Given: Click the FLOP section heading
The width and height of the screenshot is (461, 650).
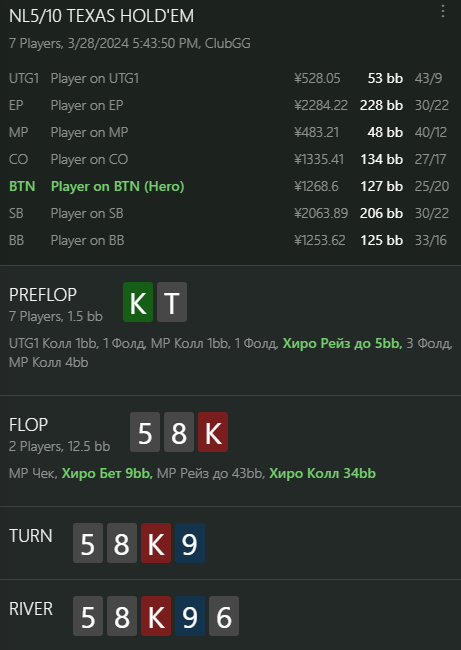Looking at the screenshot, I should click(29, 424).
